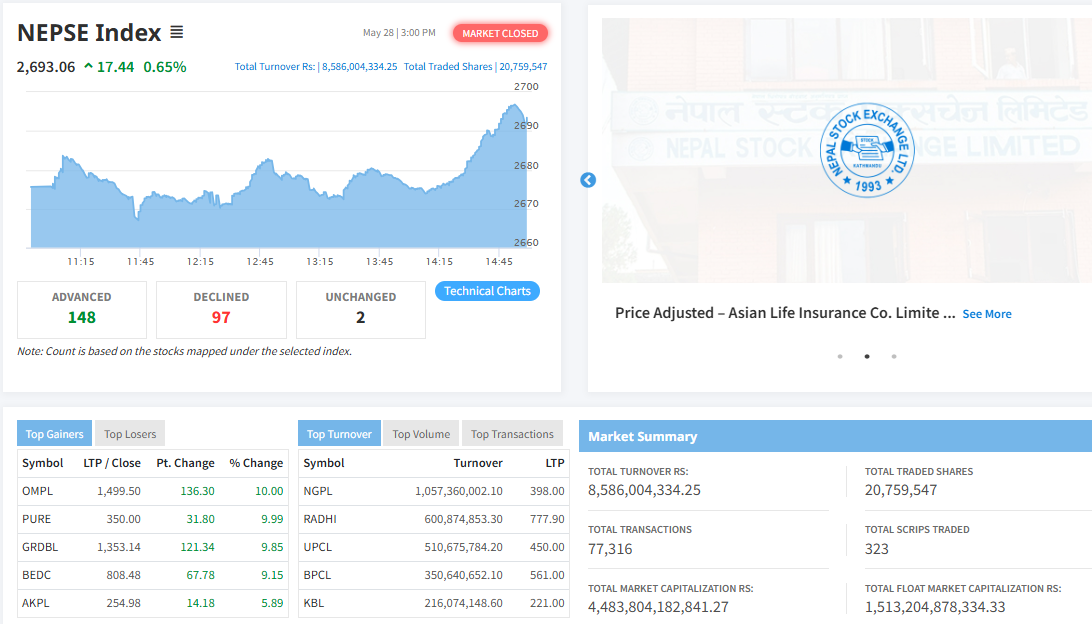Open the Technical Charts view
Screen dimensions: 1092x624
(487, 291)
